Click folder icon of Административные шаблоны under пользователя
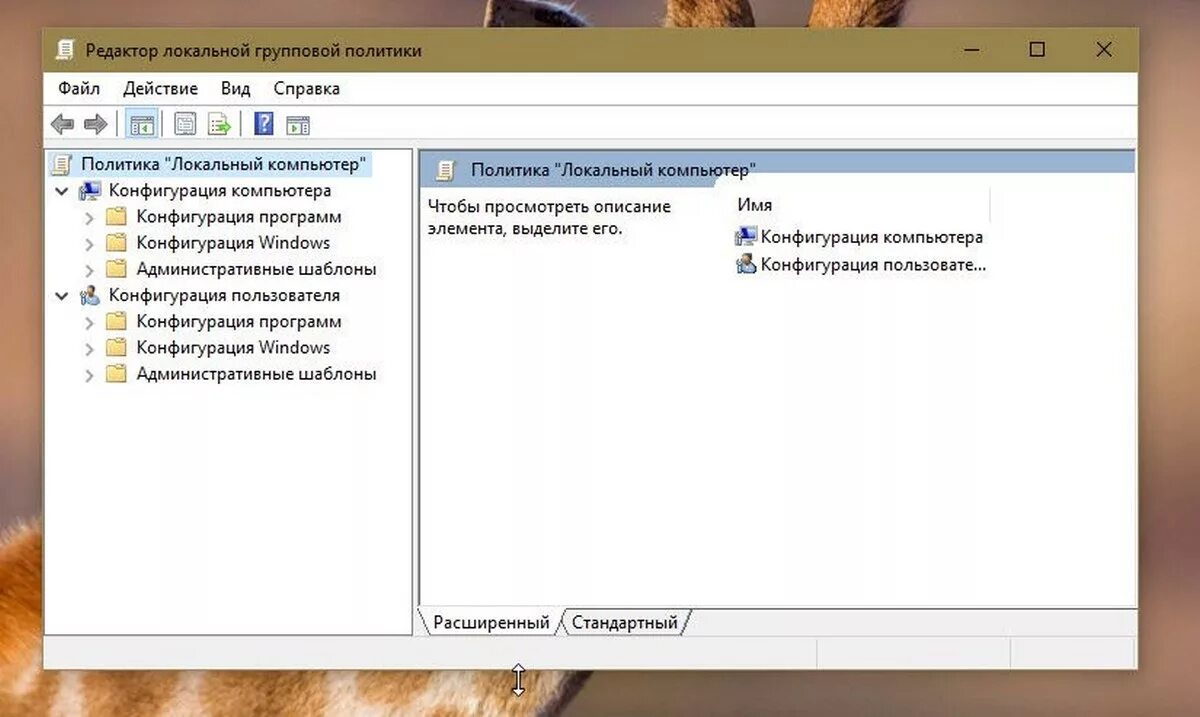The height and width of the screenshot is (717, 1200). click(117, 373)
